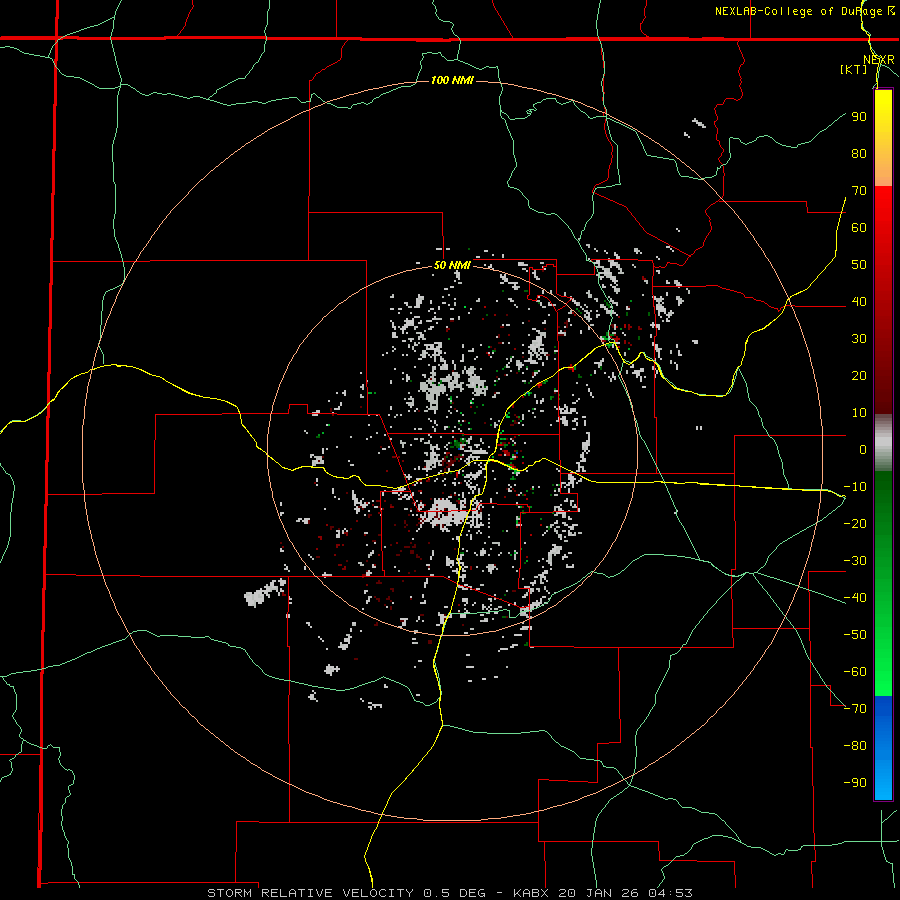Pick the gray zero-velocity color bar segment

[883, 443]
